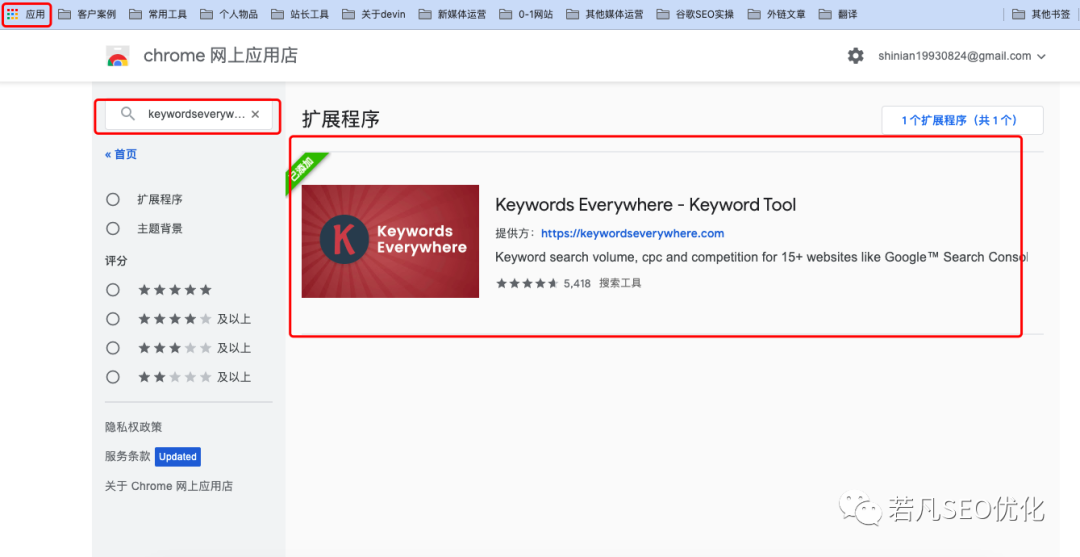Open the 外链文章 bookmark folder
Image resolution: width=1080 pixels, height=557 pixels.
[x=776, y=14]
